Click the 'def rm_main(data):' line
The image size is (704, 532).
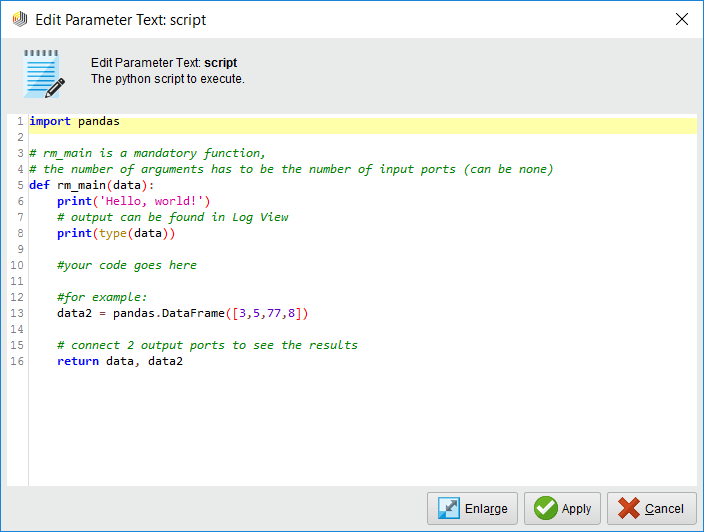[x=92, y=185]
